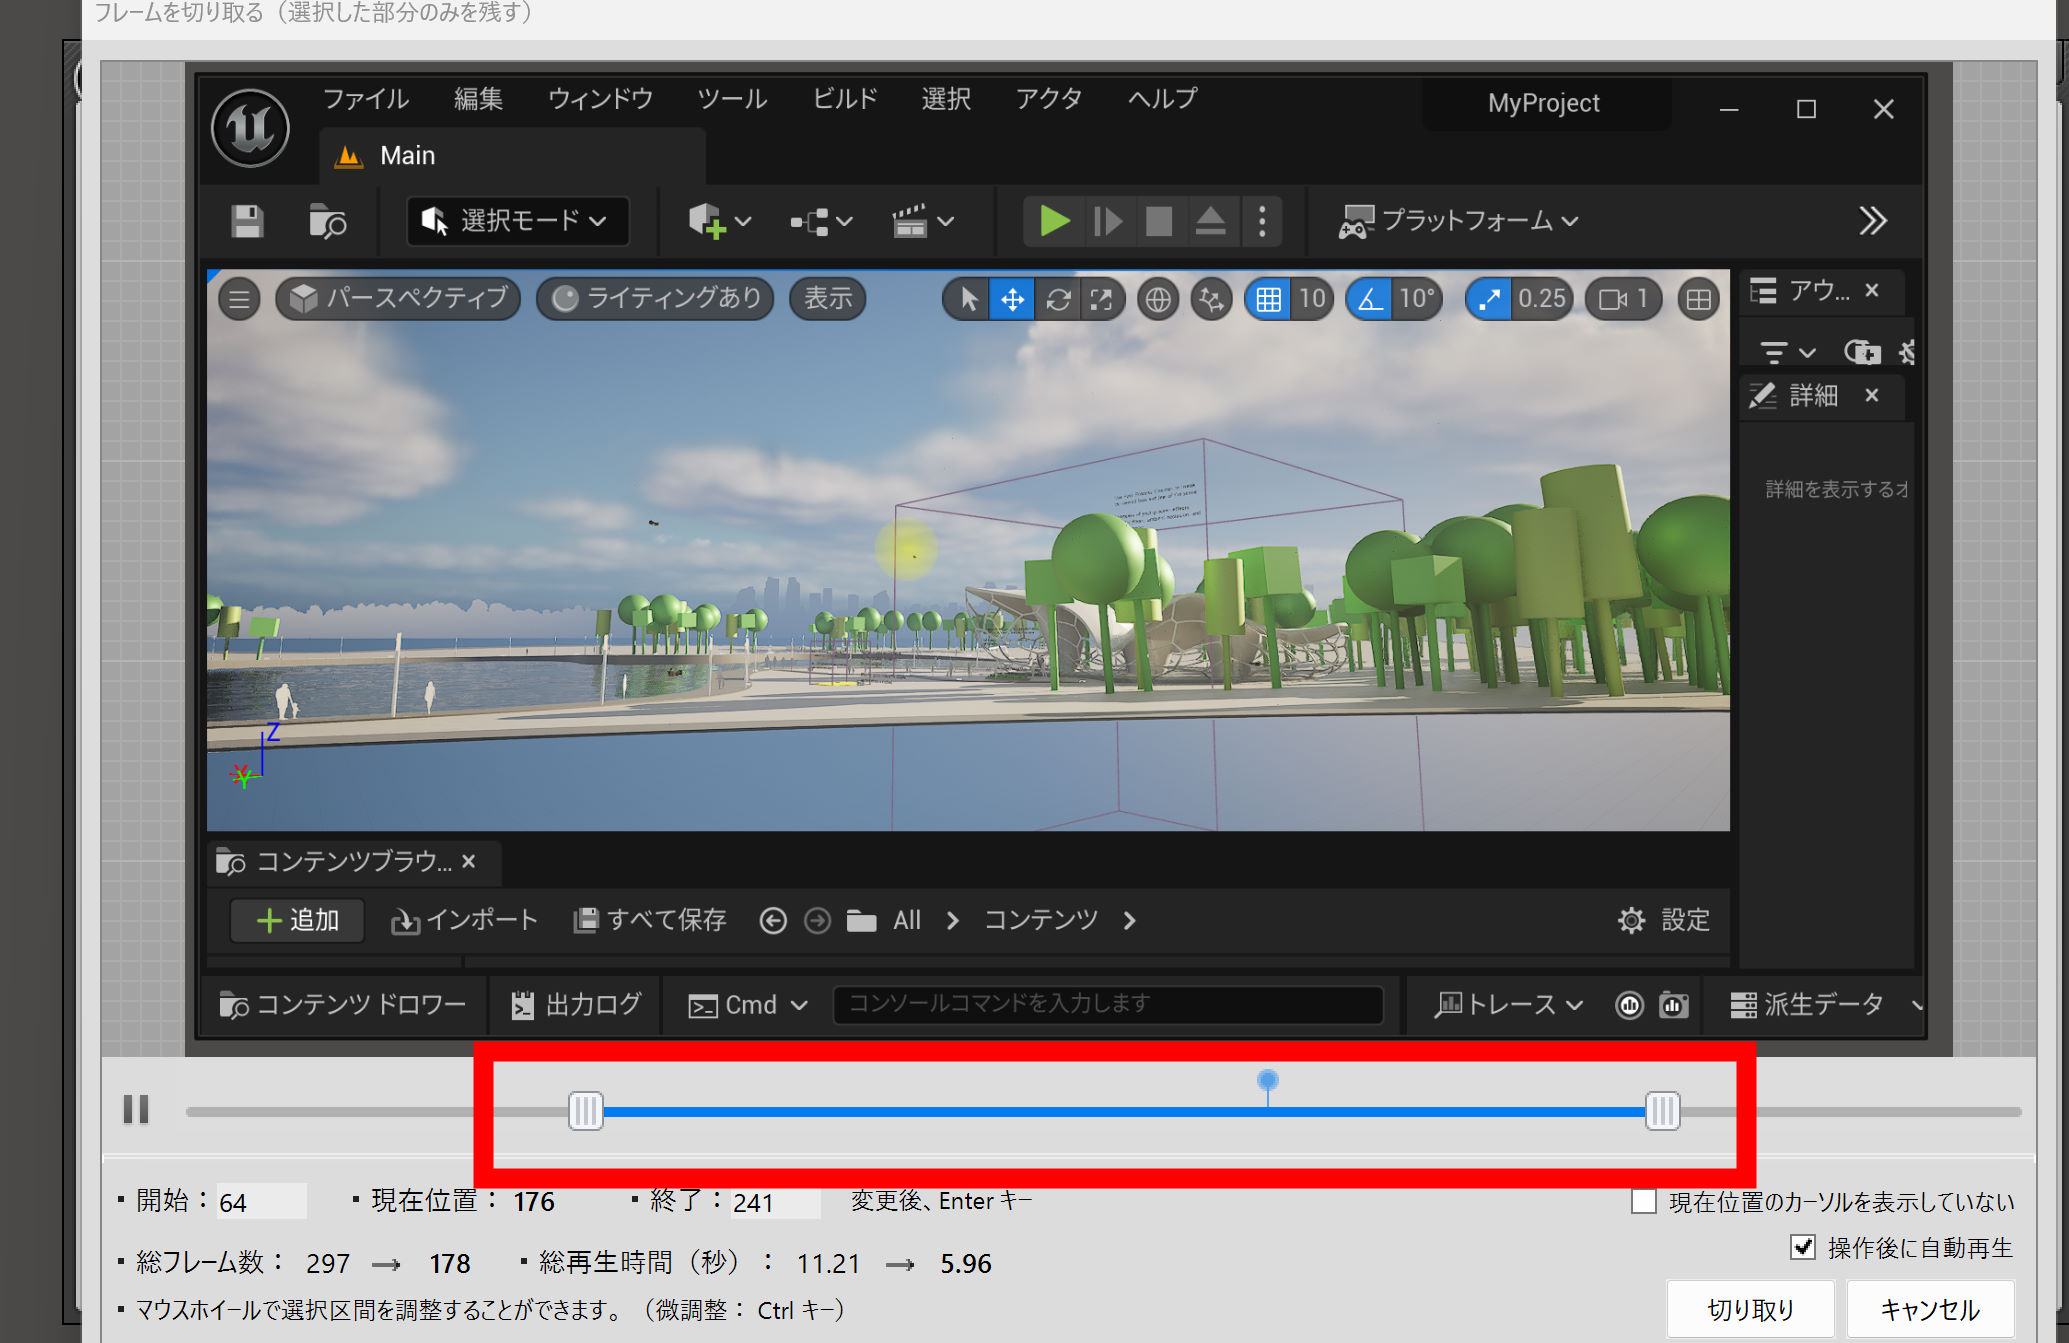Click the right trim handle on the slider
2069x1343 pixels.
click(x=1662, y=1111)
